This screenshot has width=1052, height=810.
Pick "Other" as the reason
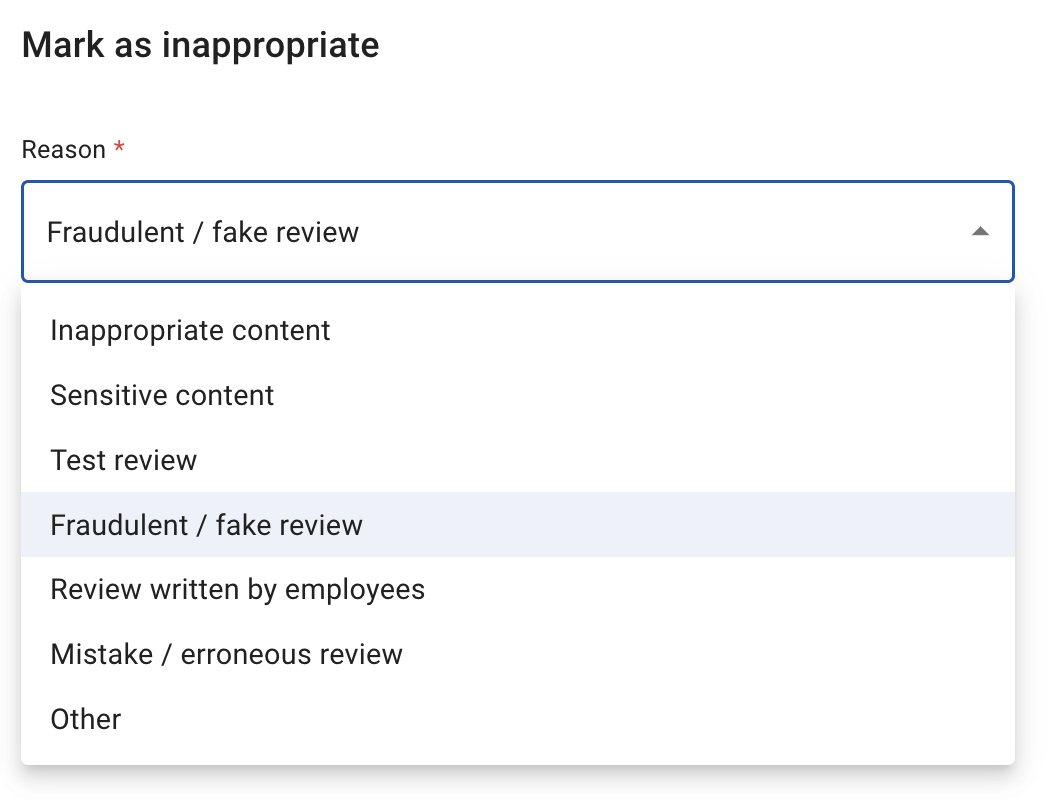[517, 719]
